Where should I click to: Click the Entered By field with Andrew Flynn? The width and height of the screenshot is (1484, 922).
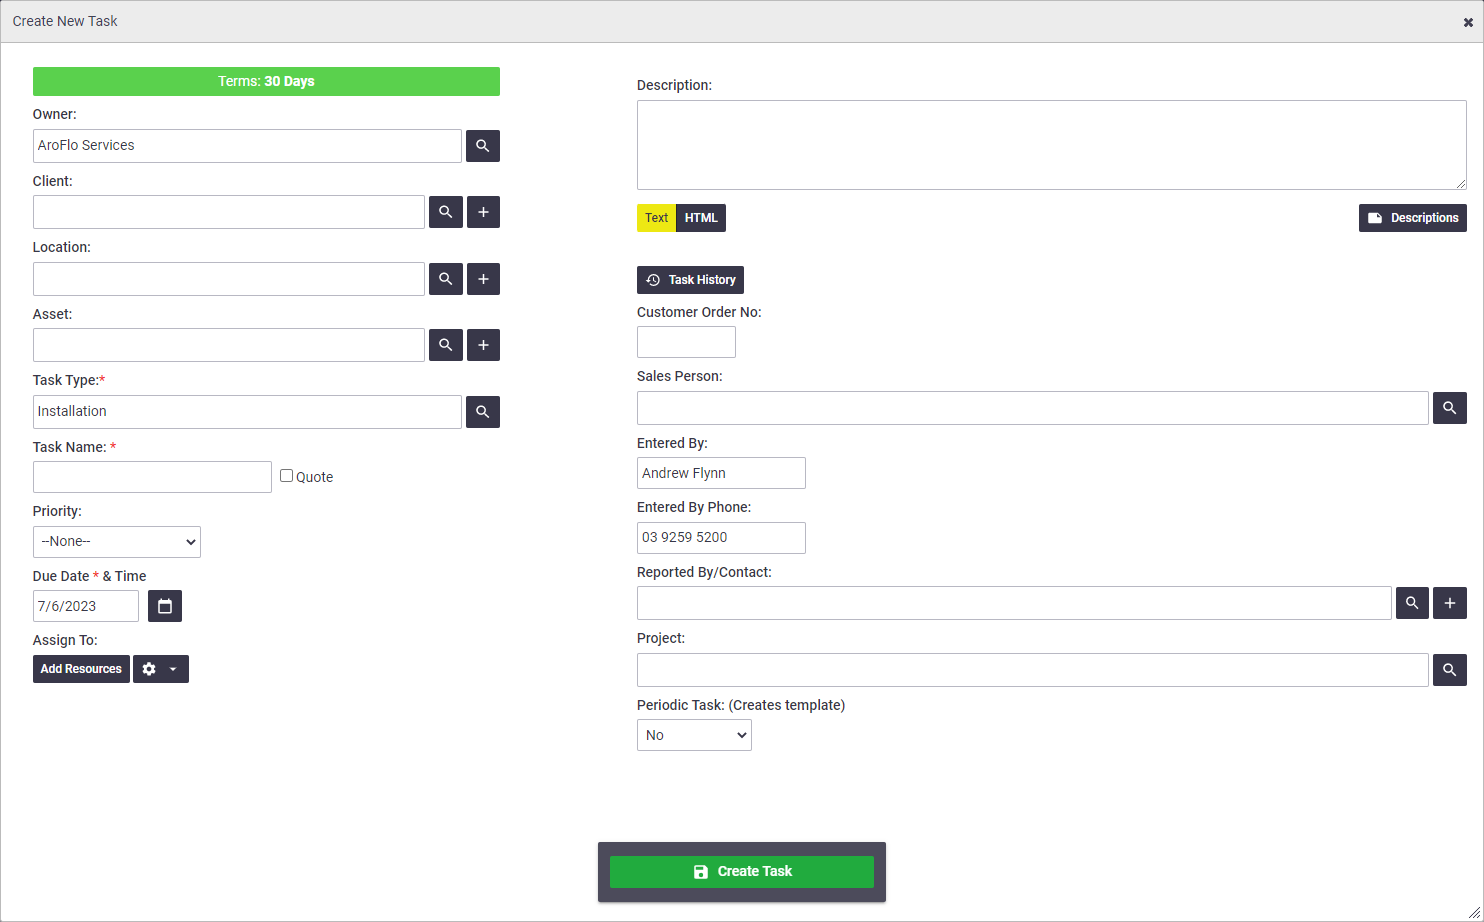tap(721, 473)
